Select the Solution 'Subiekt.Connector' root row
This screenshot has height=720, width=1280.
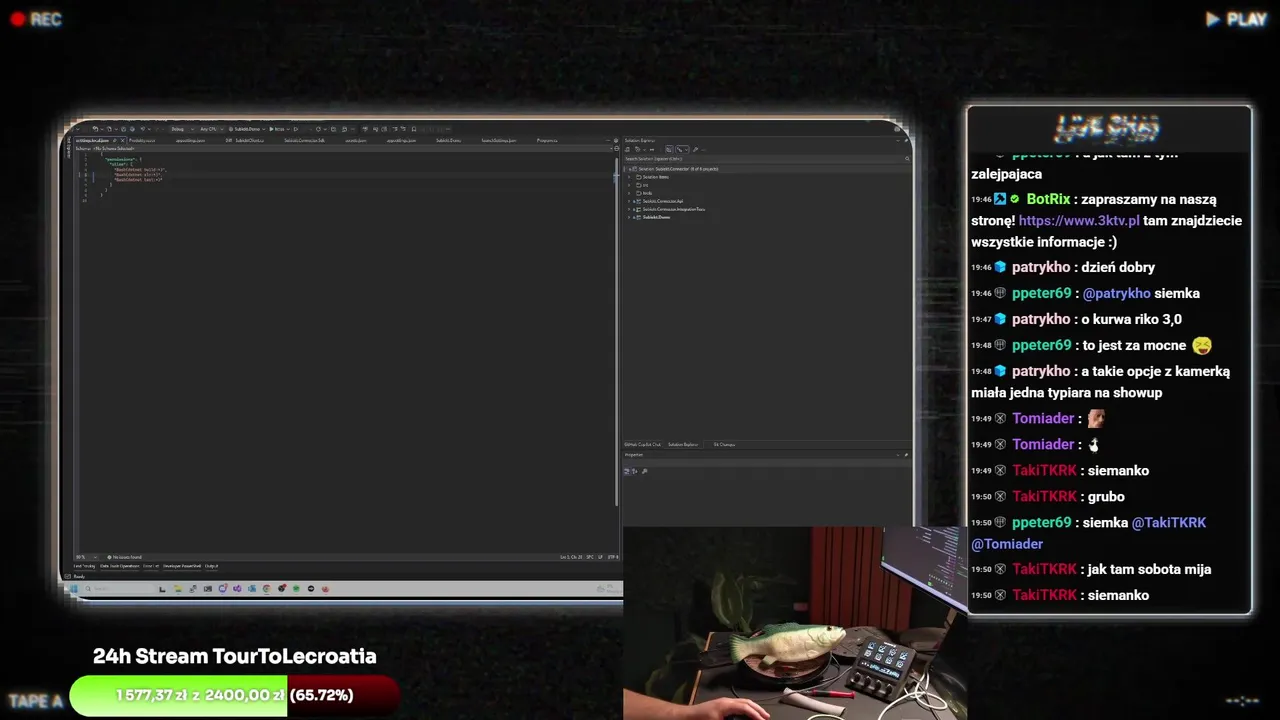[x=766, y=169]
